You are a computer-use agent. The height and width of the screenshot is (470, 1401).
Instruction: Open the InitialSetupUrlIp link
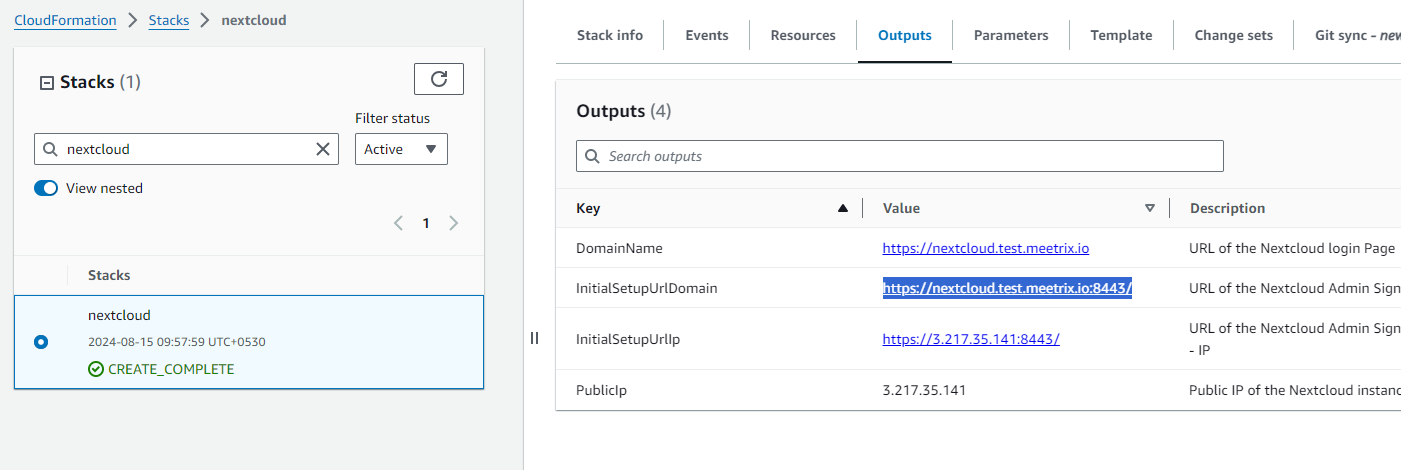pos(971,339)
